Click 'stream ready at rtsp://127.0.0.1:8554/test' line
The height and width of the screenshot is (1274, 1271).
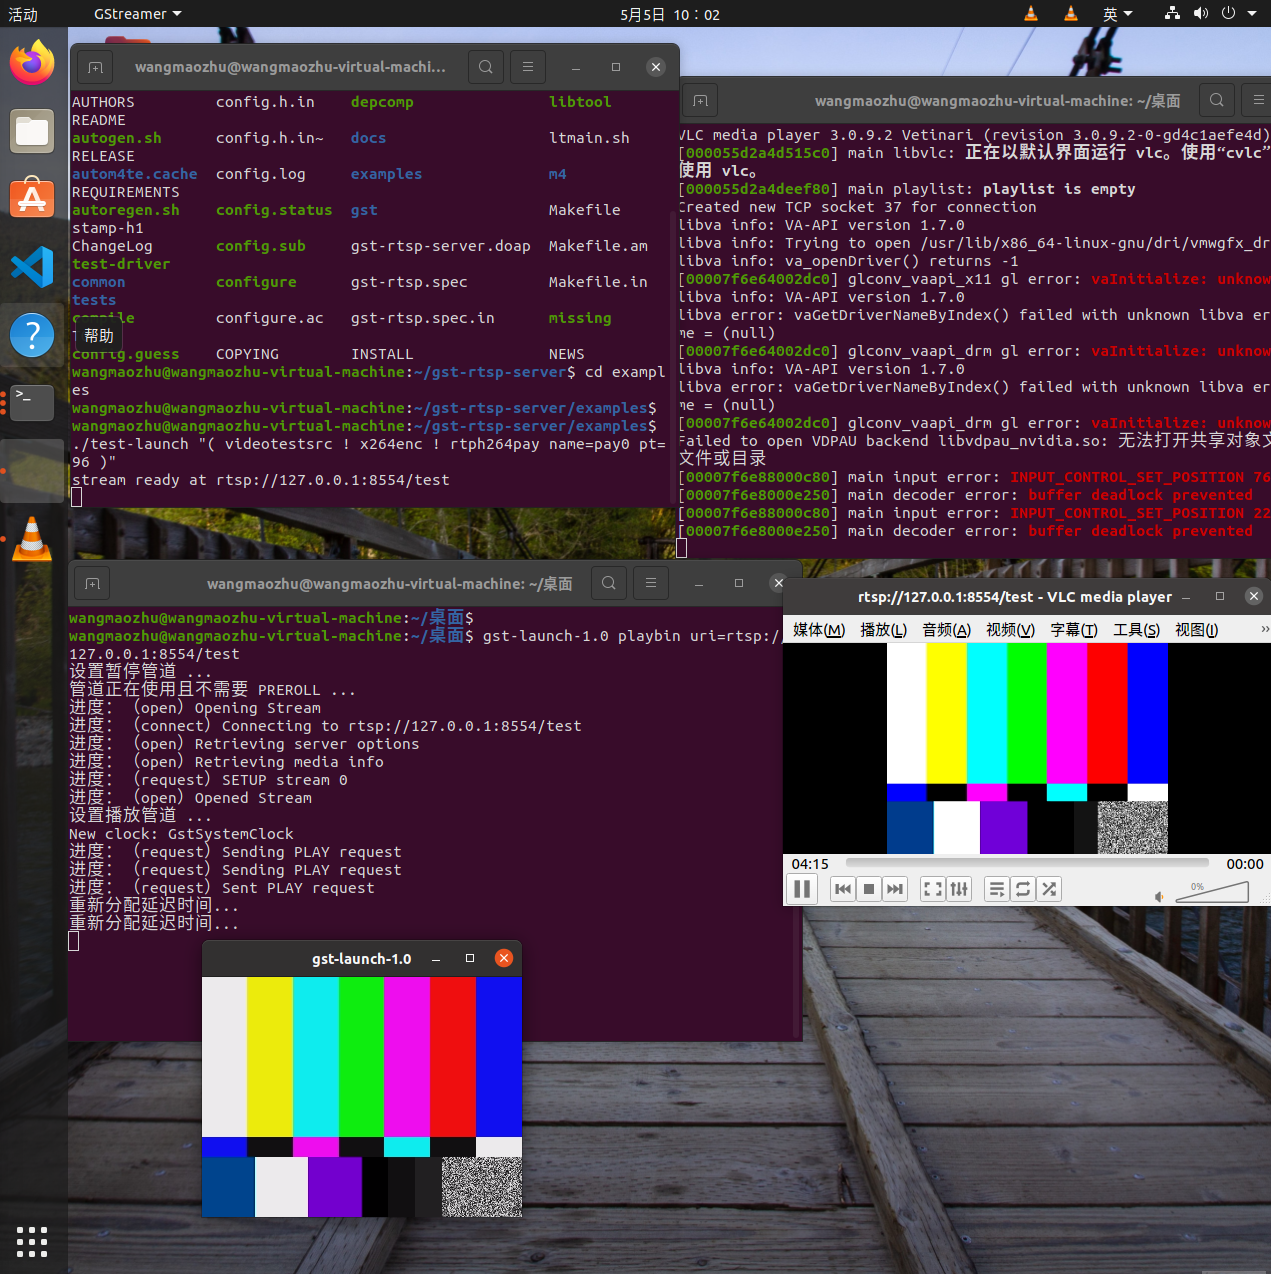[260, 480]
